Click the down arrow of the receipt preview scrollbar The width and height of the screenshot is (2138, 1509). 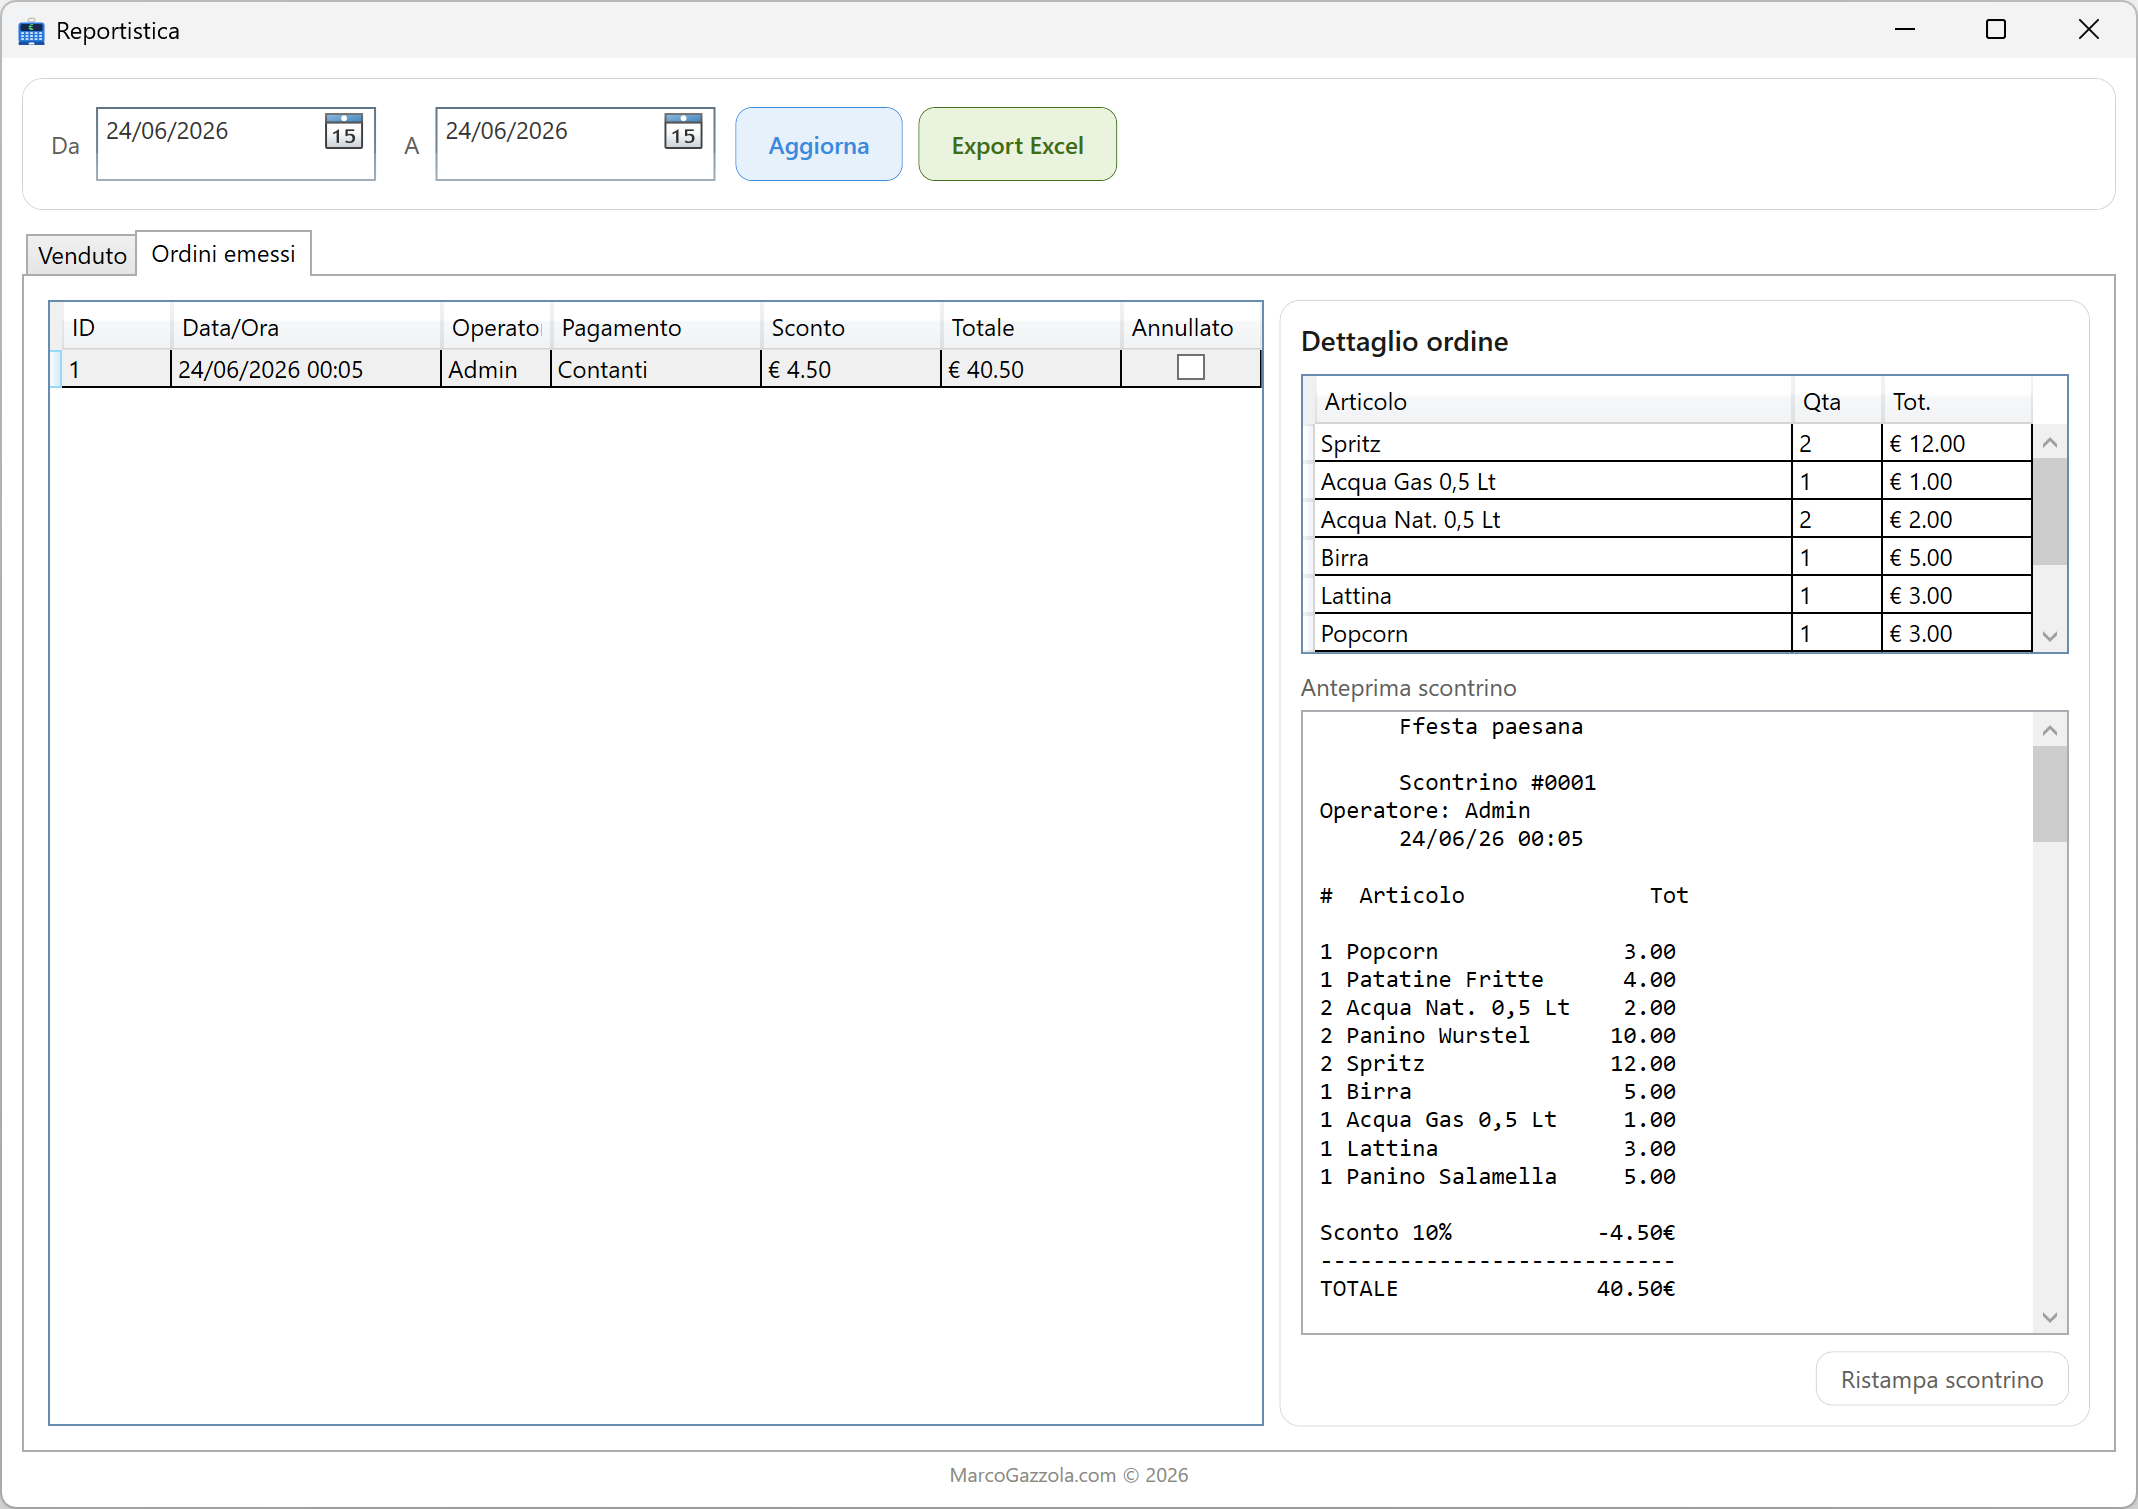click(2050, 1317)
